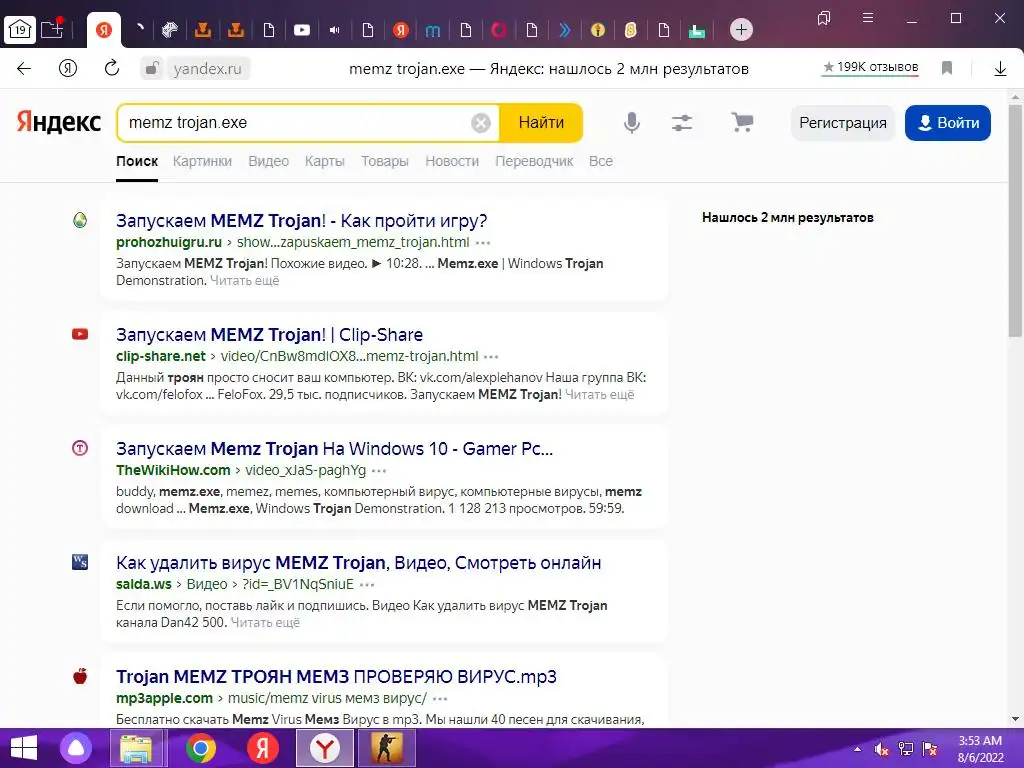Expand Читать ещё under the salda.ws result

(x=265, y=622)
